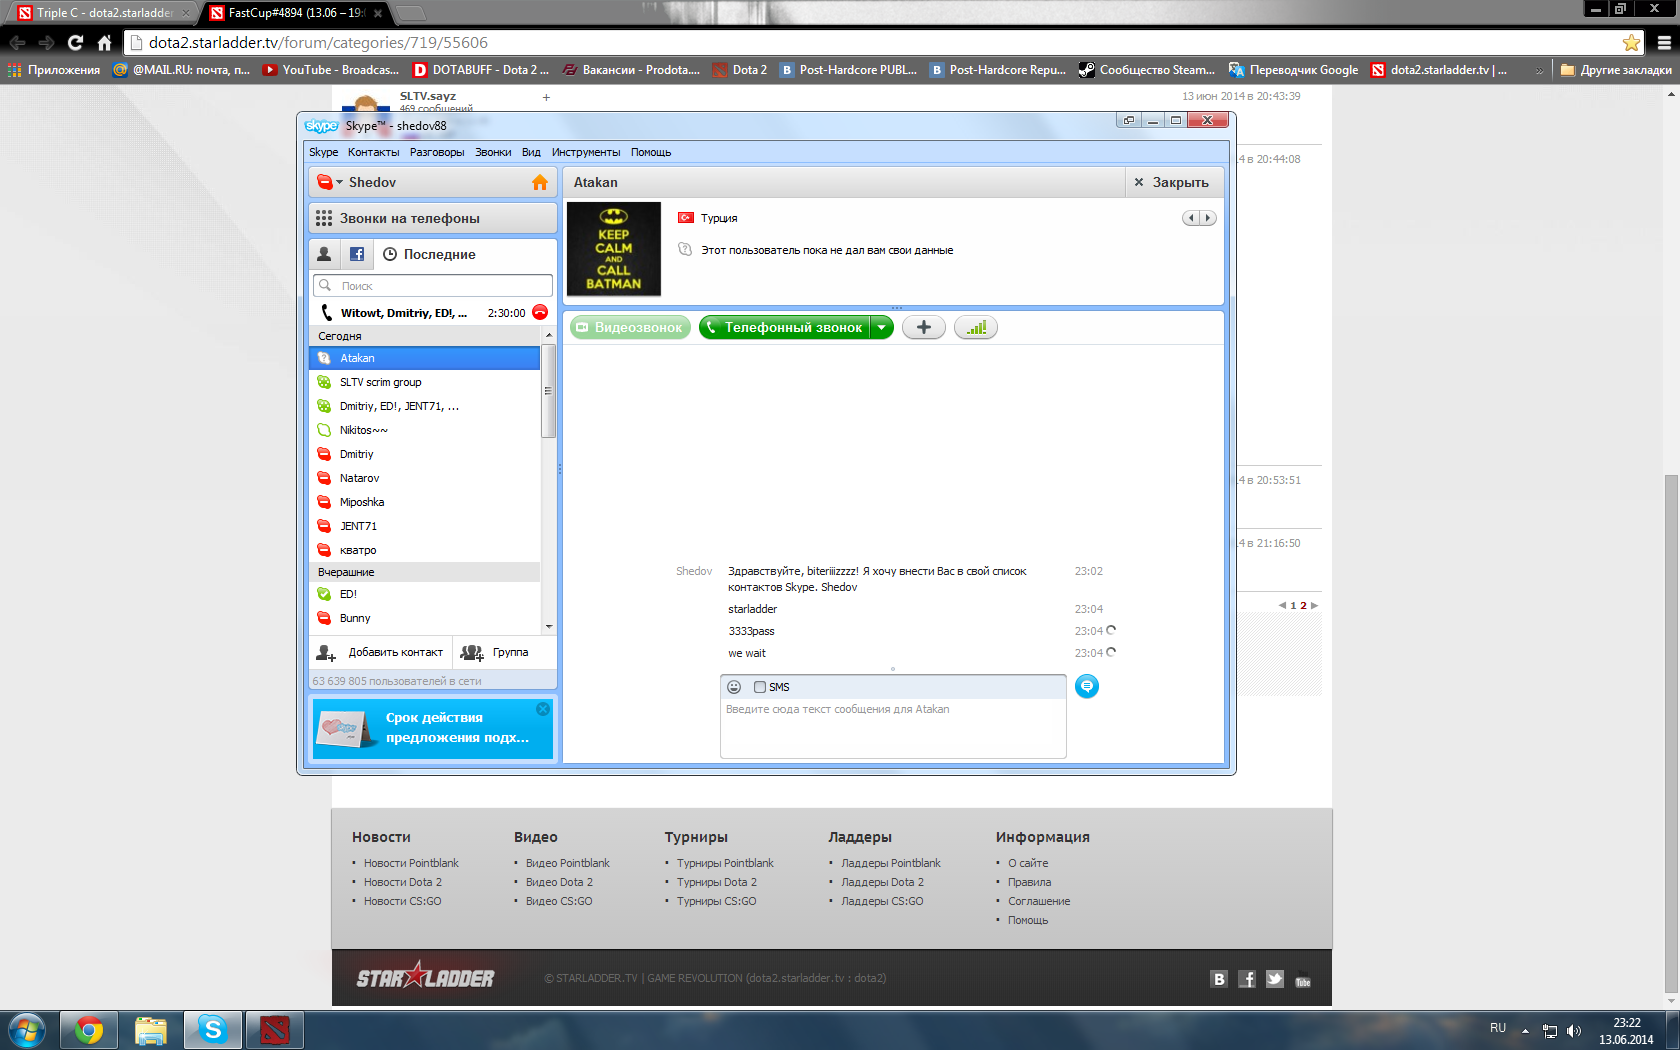Select the Miposhka contact
The width and height of the screenshot is (1680, 1050).
coord(425,502)
